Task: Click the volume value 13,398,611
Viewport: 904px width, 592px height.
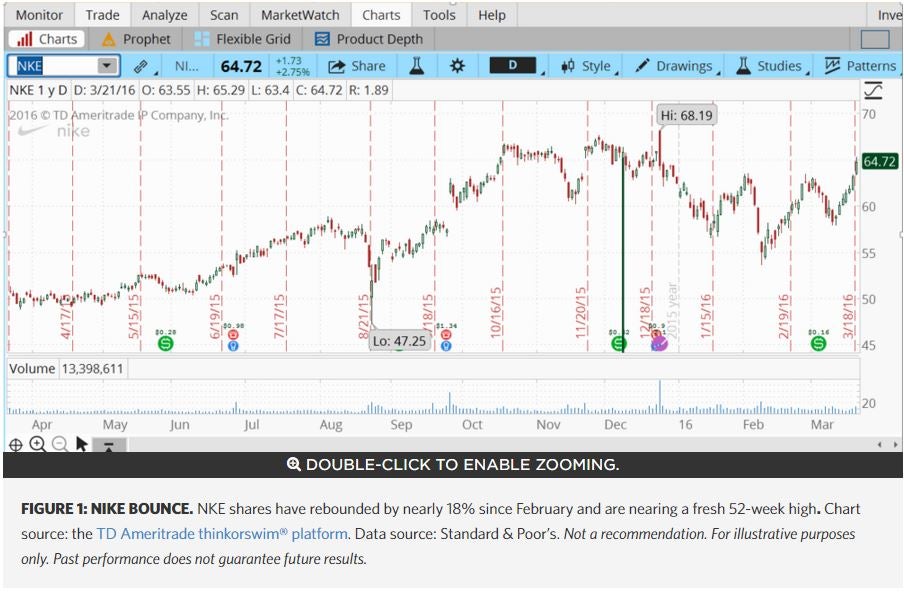Action: (92, 368)
